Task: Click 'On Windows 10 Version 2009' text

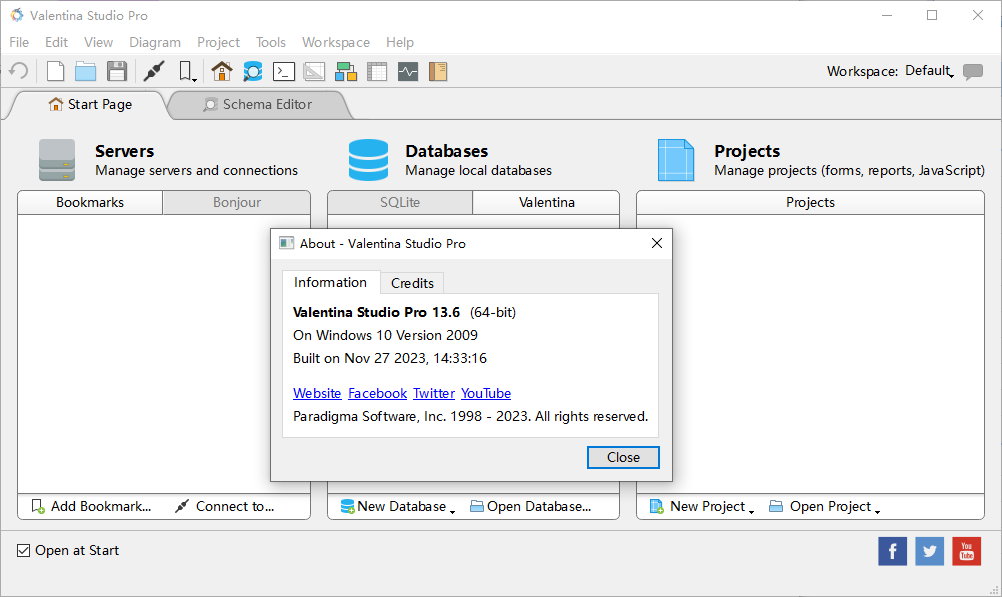Action: tap(385, 335)
